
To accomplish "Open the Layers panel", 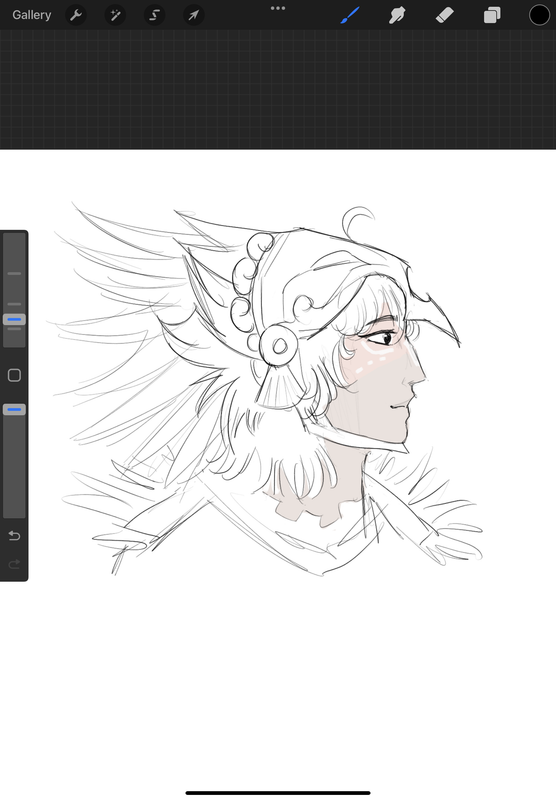I will 492,15.
